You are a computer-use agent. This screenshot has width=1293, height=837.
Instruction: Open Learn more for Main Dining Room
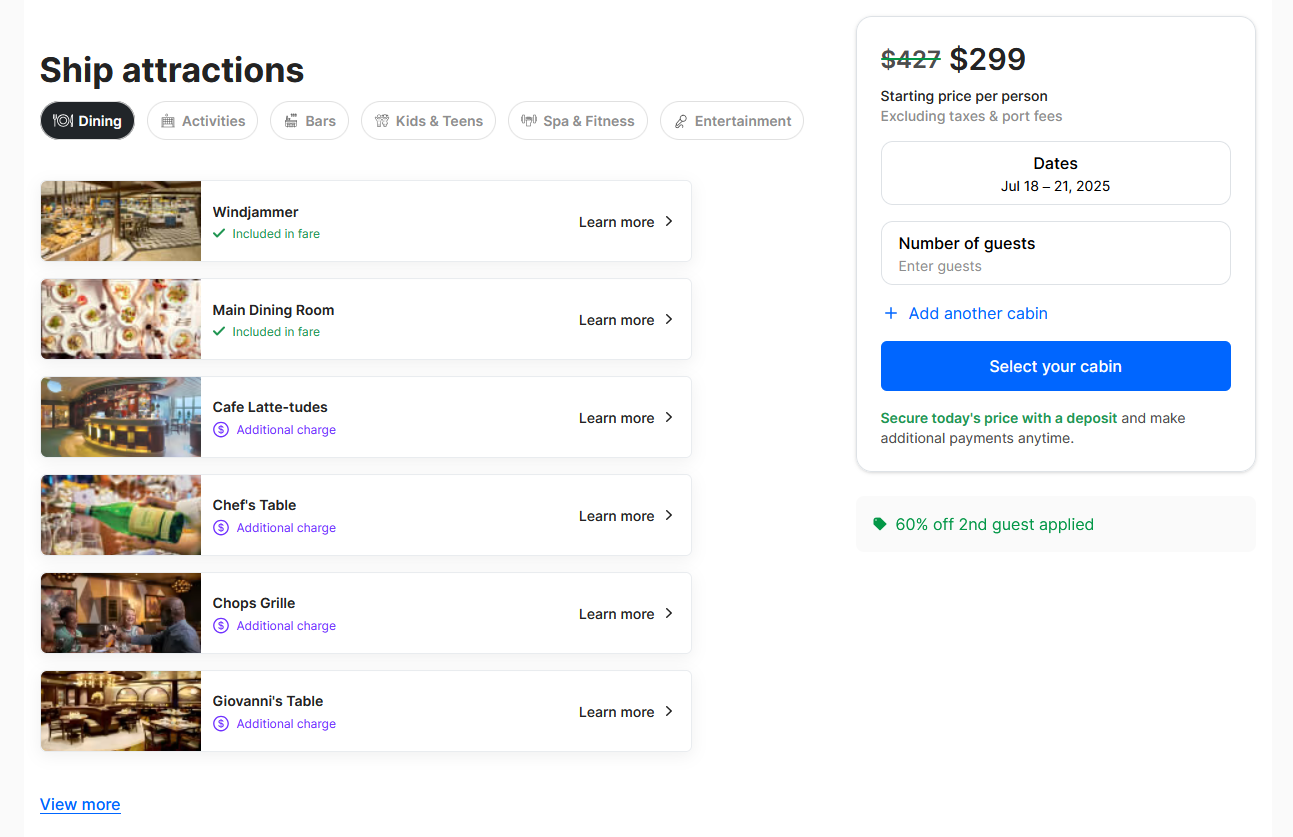click(x=617, y=320)
